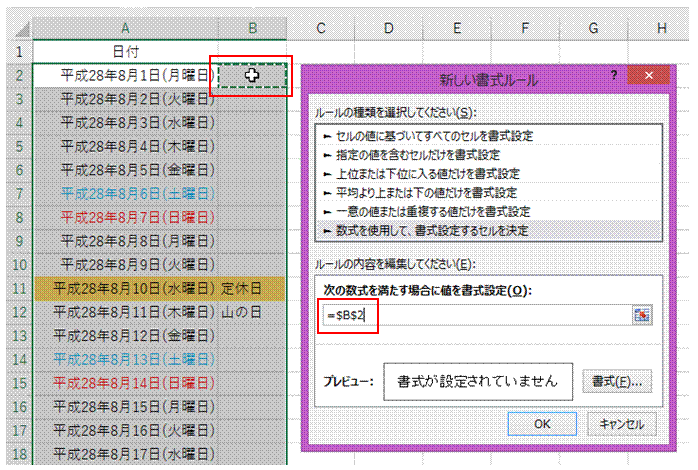Click highlighted cell 平成28年8月10日(水曜日)
The image size is (698, 470).
(126, 288)
